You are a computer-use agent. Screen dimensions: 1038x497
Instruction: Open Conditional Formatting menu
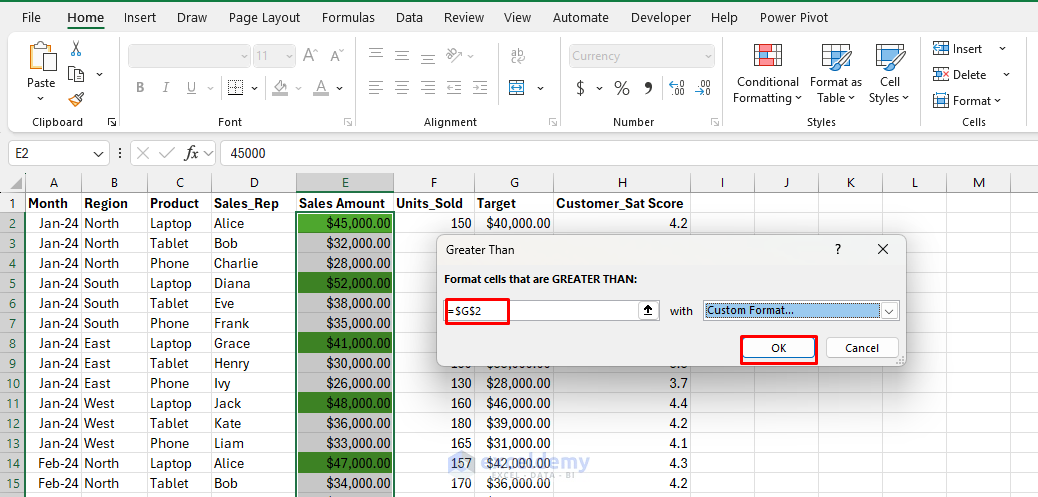tap(768, 74)
